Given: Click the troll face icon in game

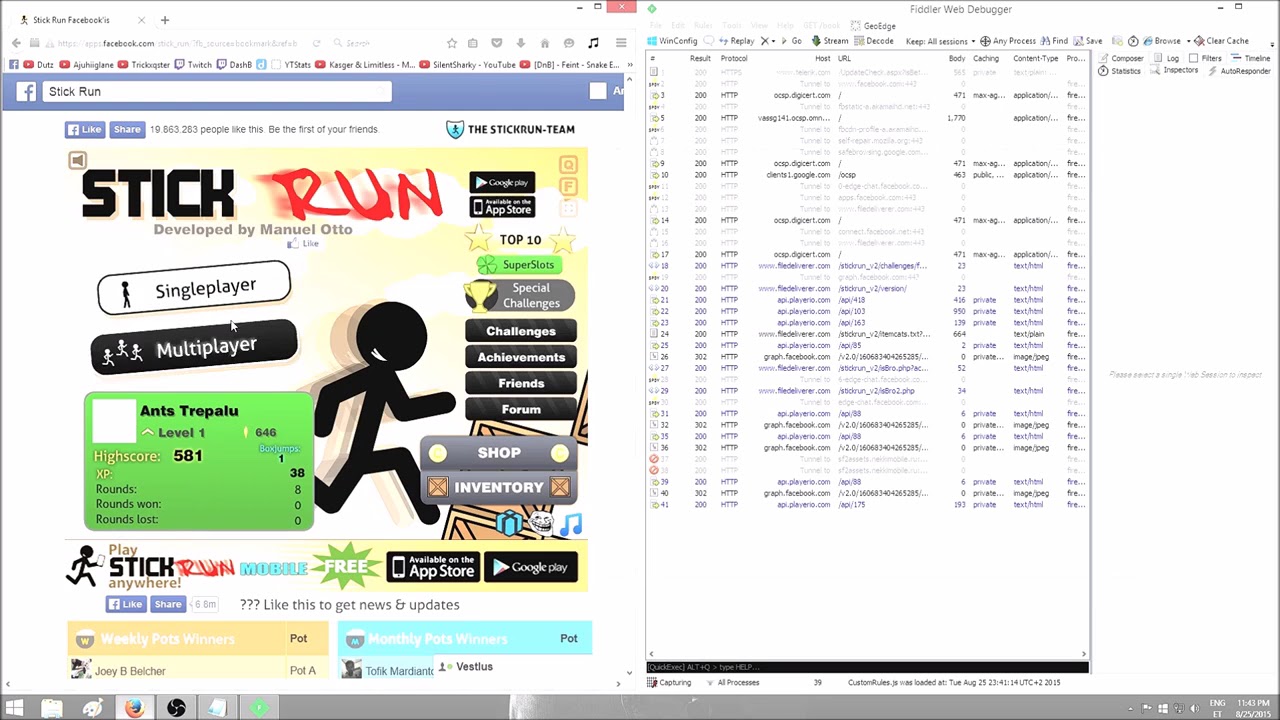Looking at the screenshot, I should [x=541, y=523].
